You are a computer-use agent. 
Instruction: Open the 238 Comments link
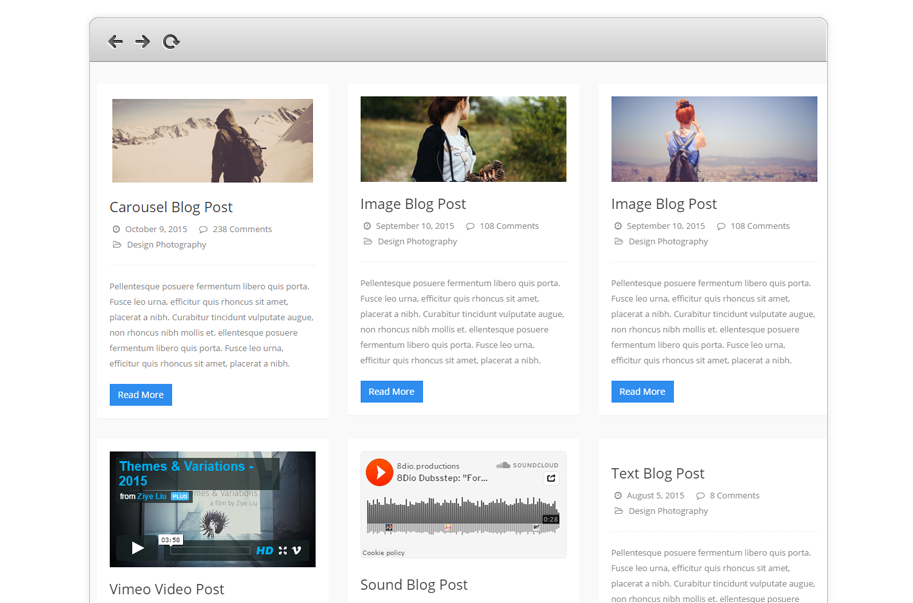pyautogui.click(x=242, y=229)
